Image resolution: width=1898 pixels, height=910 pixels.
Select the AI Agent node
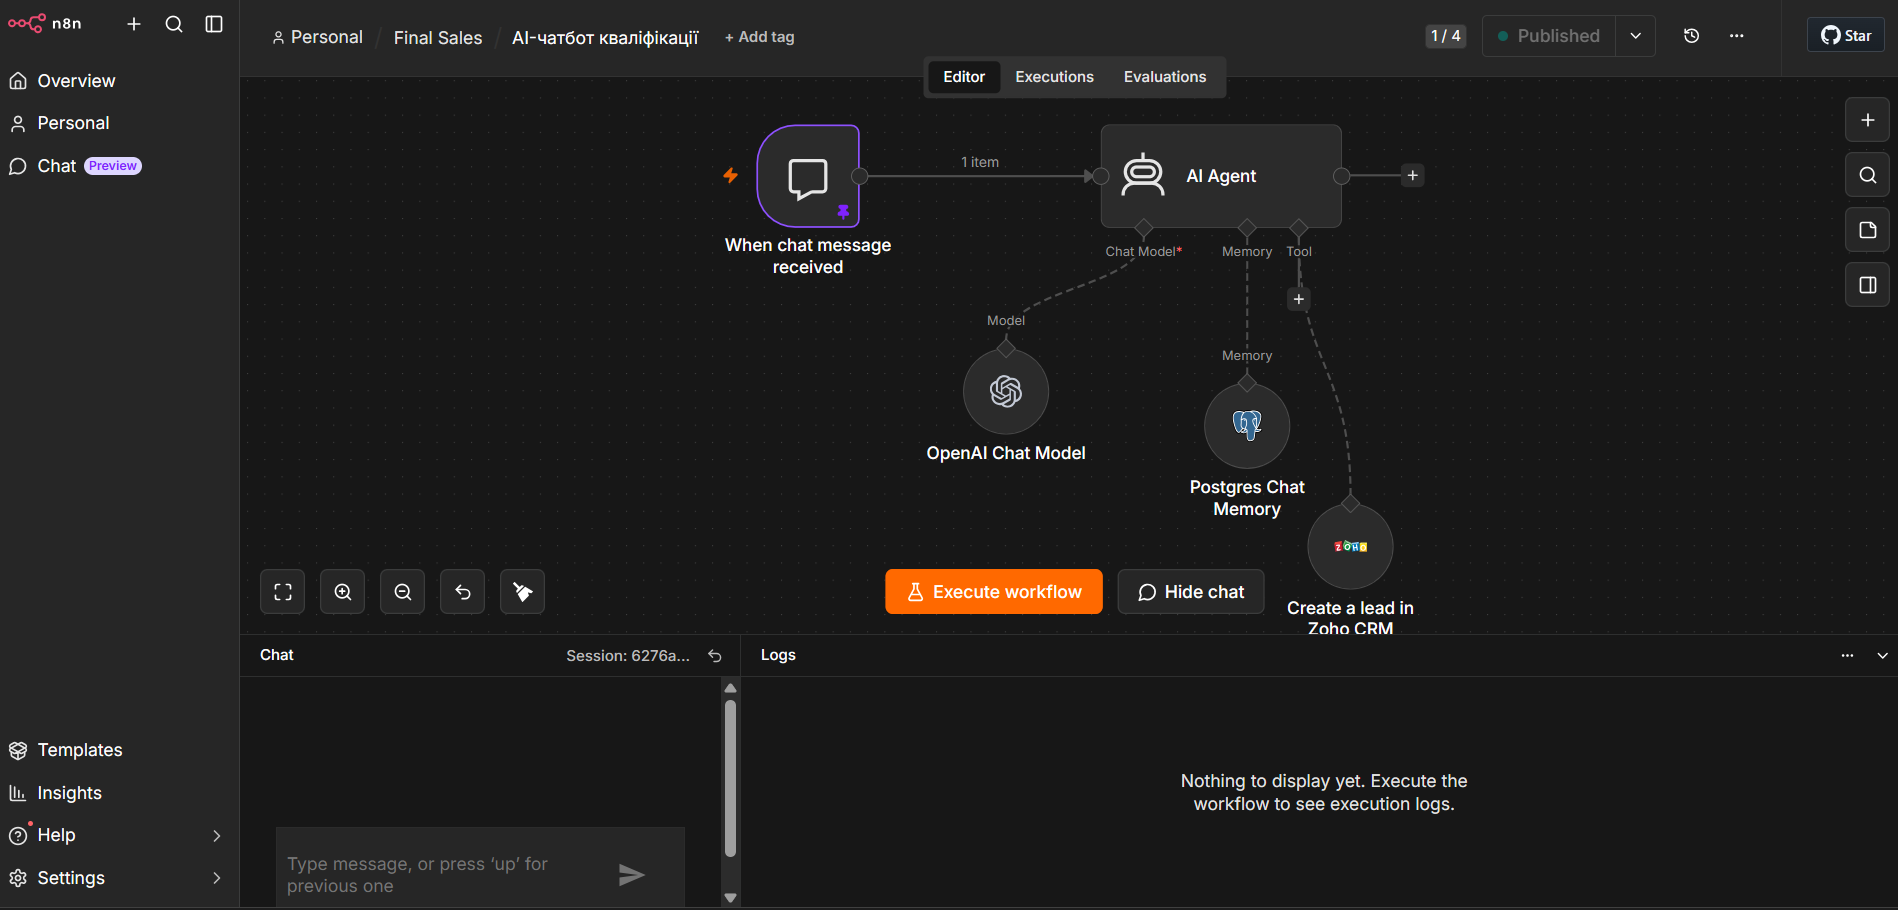click(1221, 176)
